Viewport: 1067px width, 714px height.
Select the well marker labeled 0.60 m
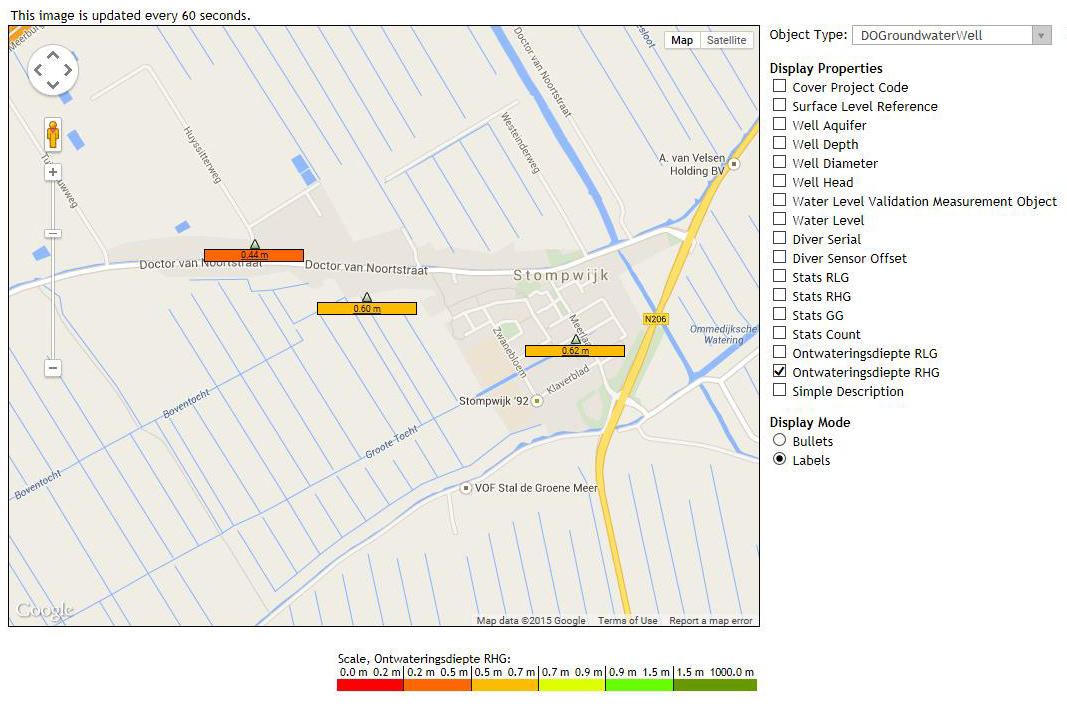click(x=367, y=308)
